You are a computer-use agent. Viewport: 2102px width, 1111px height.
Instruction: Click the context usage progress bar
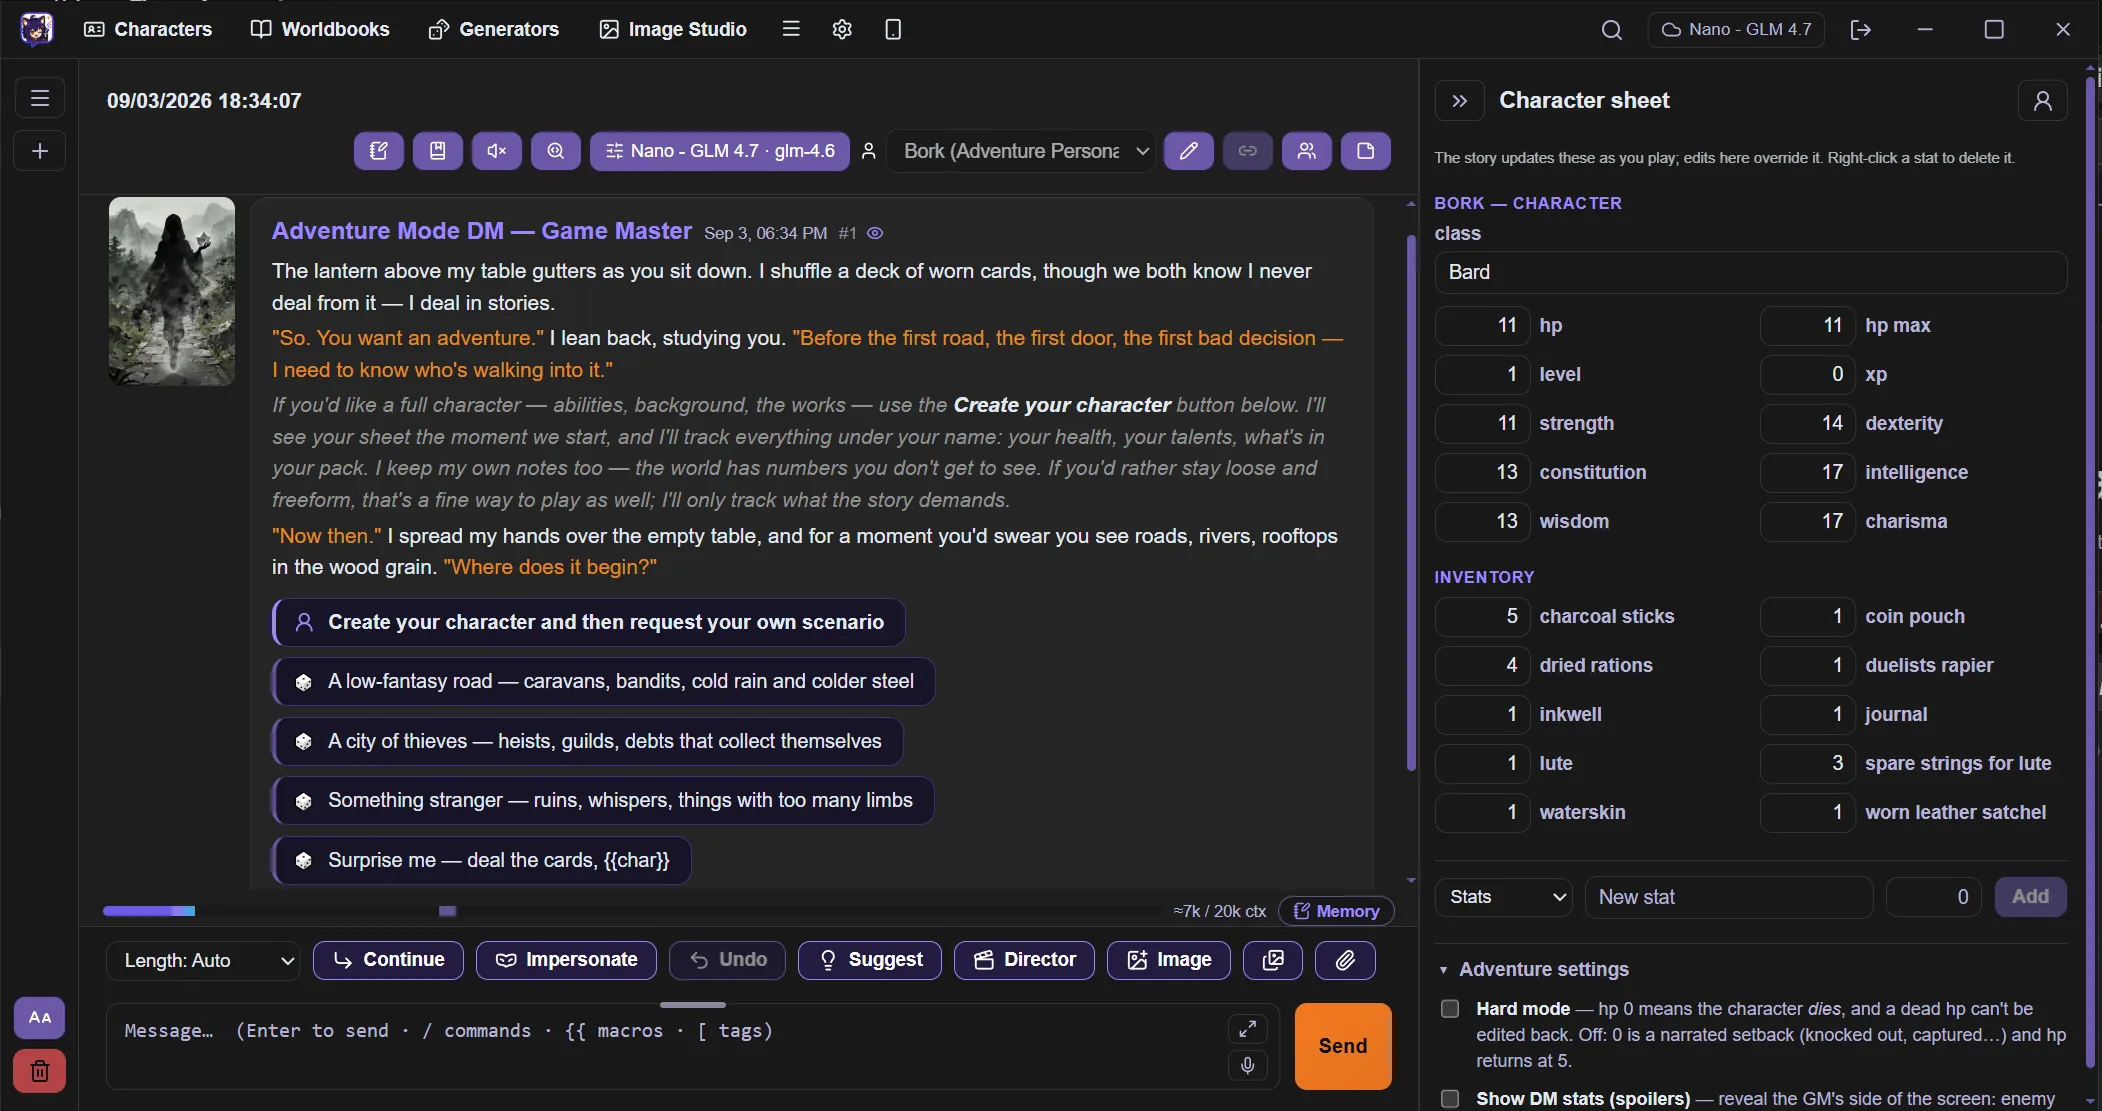pyautogui.click(x=632, y=911)
